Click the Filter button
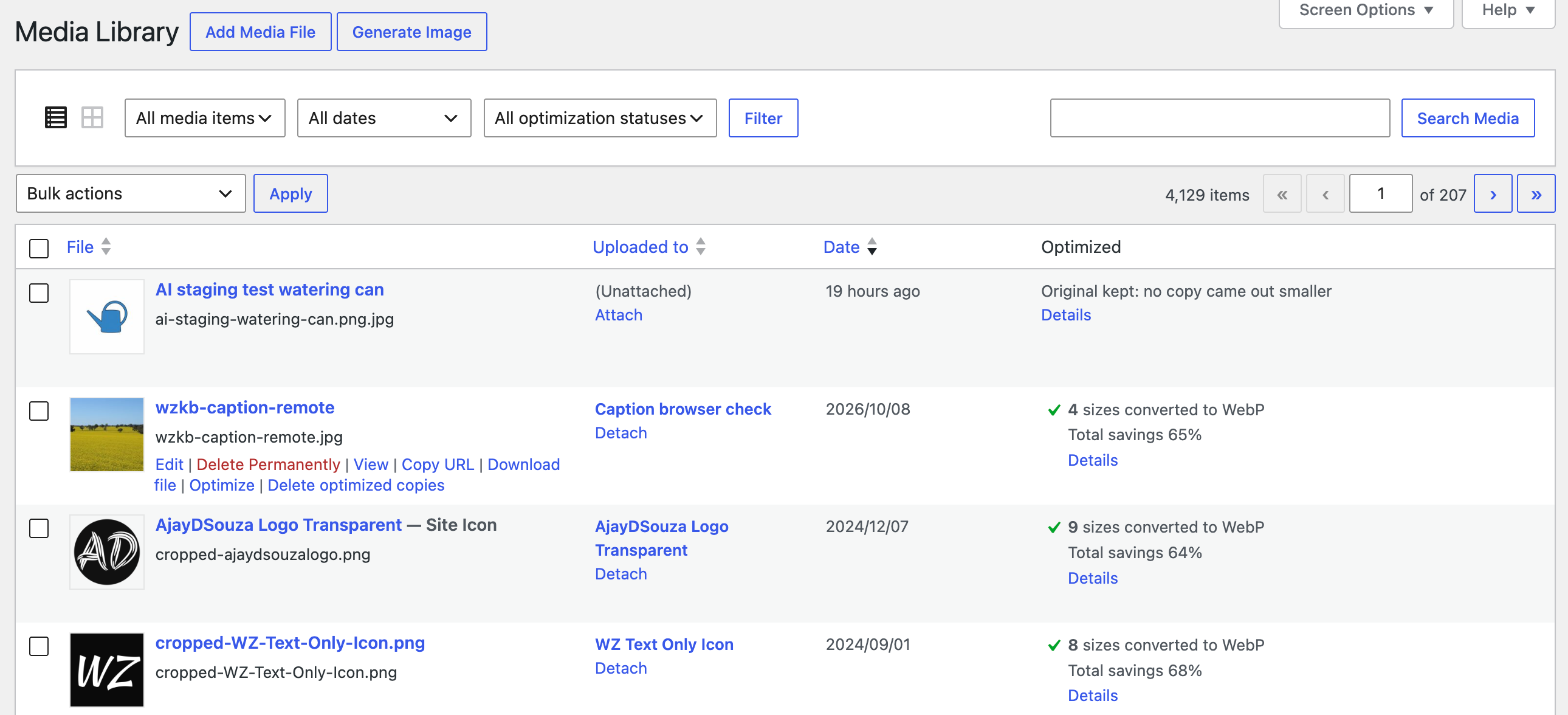1568x715 pixels. (x=763, y=118)
